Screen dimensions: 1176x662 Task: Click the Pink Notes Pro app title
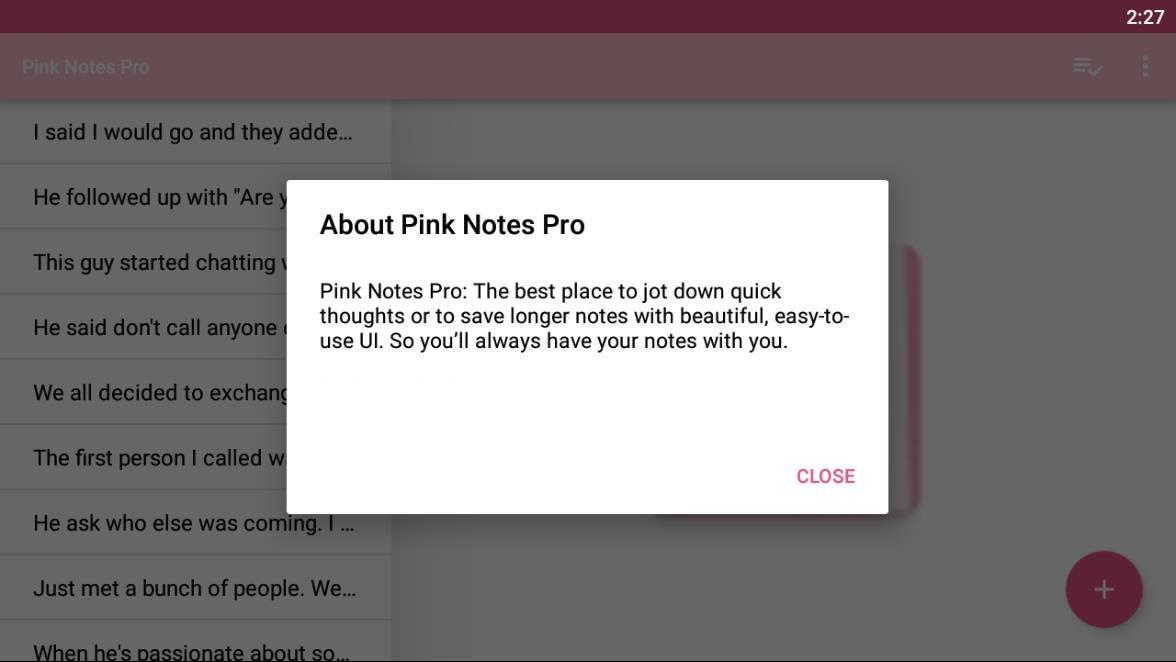pos(86,67)
